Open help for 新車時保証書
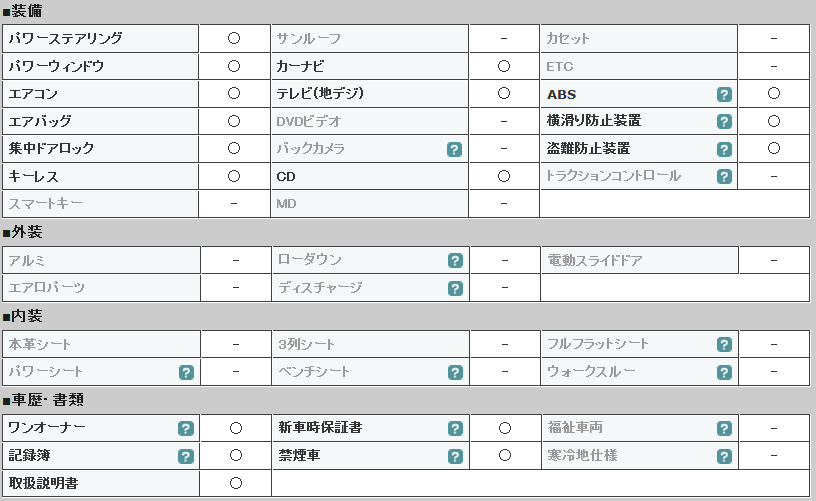 coord(455,429)
